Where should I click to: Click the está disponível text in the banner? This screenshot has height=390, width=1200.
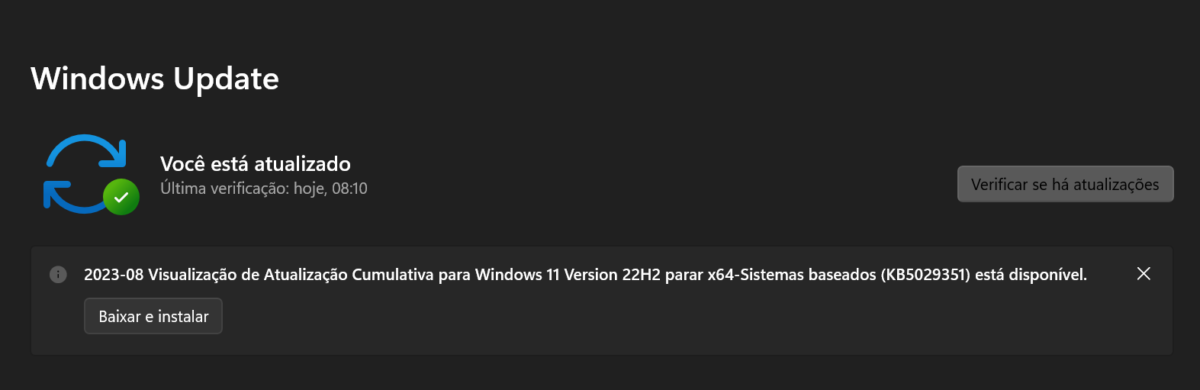[x=1033, y=274]
